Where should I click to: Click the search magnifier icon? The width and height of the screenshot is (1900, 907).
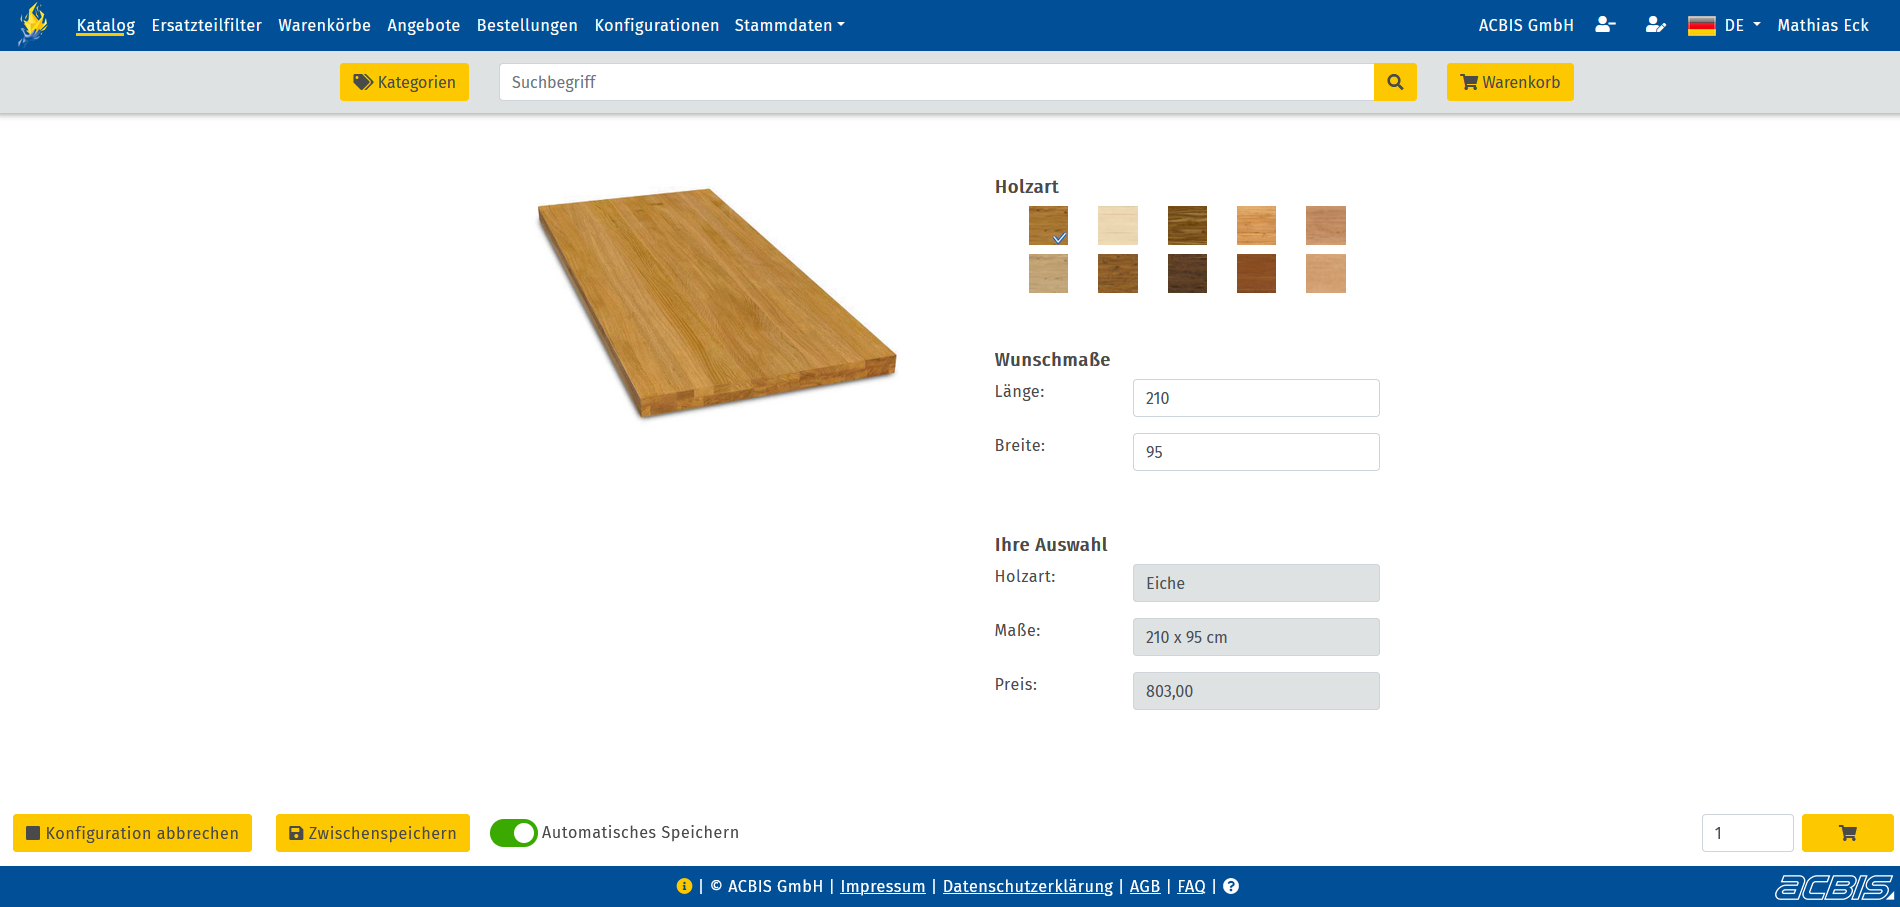tap(1395, 82)
